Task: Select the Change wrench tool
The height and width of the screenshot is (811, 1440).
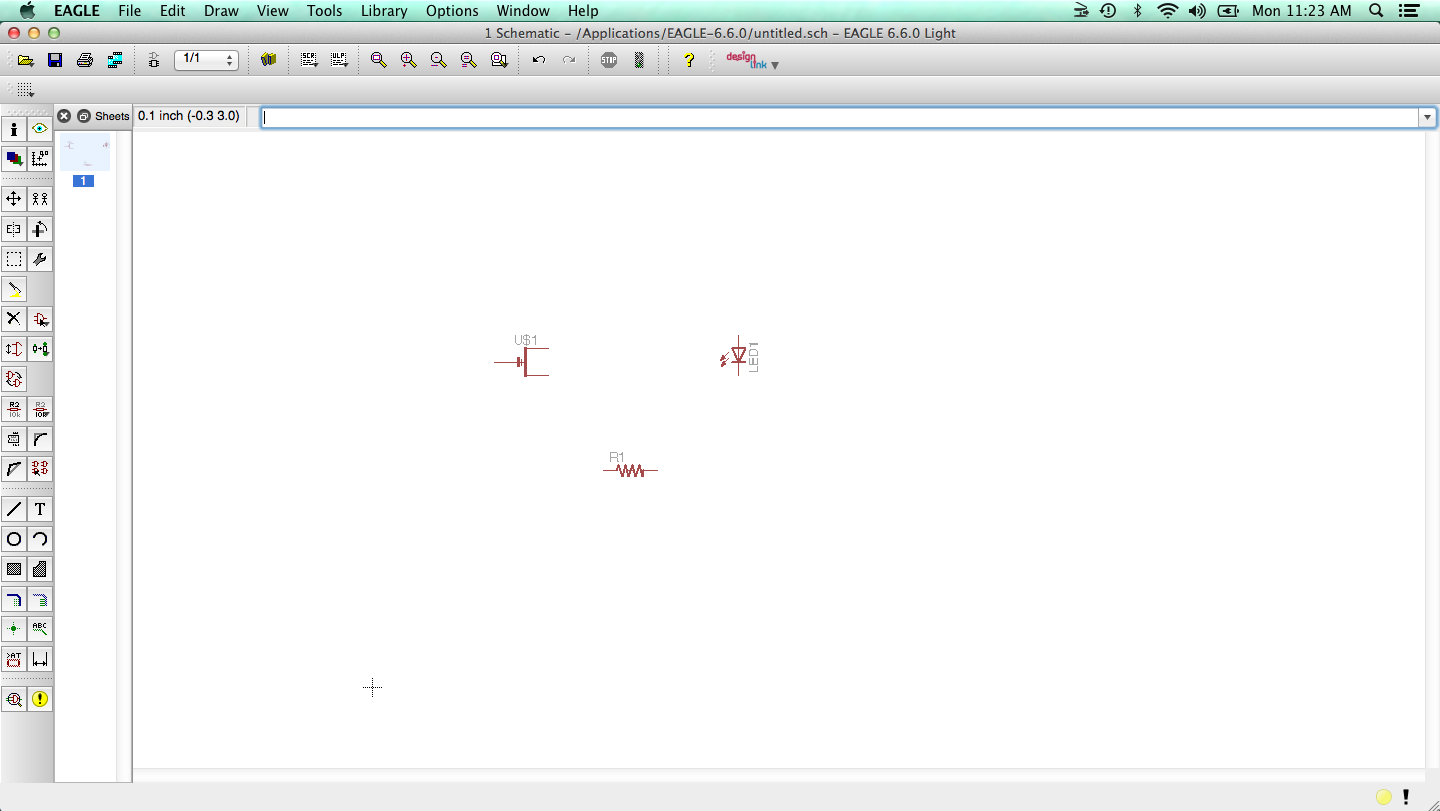Action: click(x=40, y=259)
